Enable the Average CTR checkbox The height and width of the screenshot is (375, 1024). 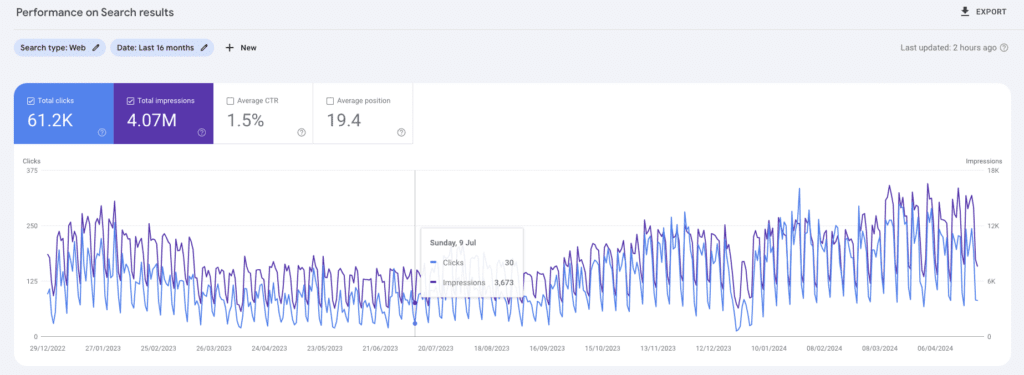pyautogui.click(x=230, y=101)
